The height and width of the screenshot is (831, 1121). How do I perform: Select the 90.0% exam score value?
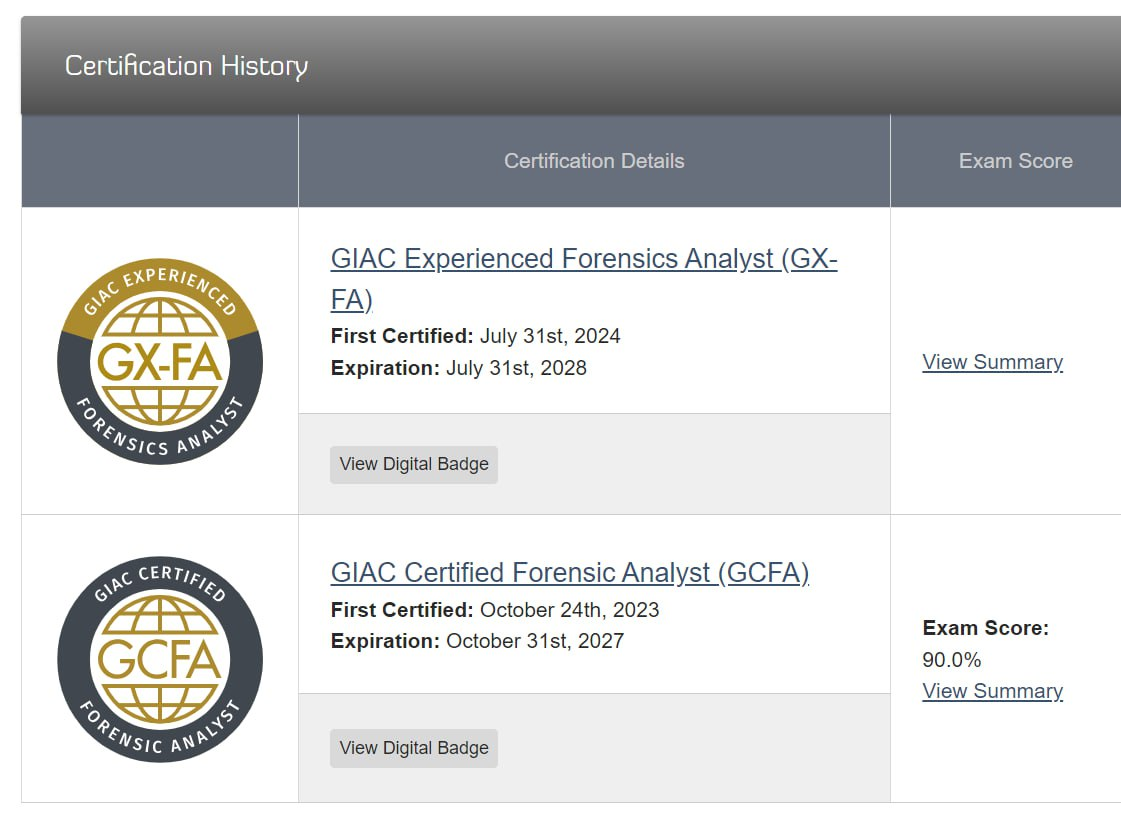(952, 659)
